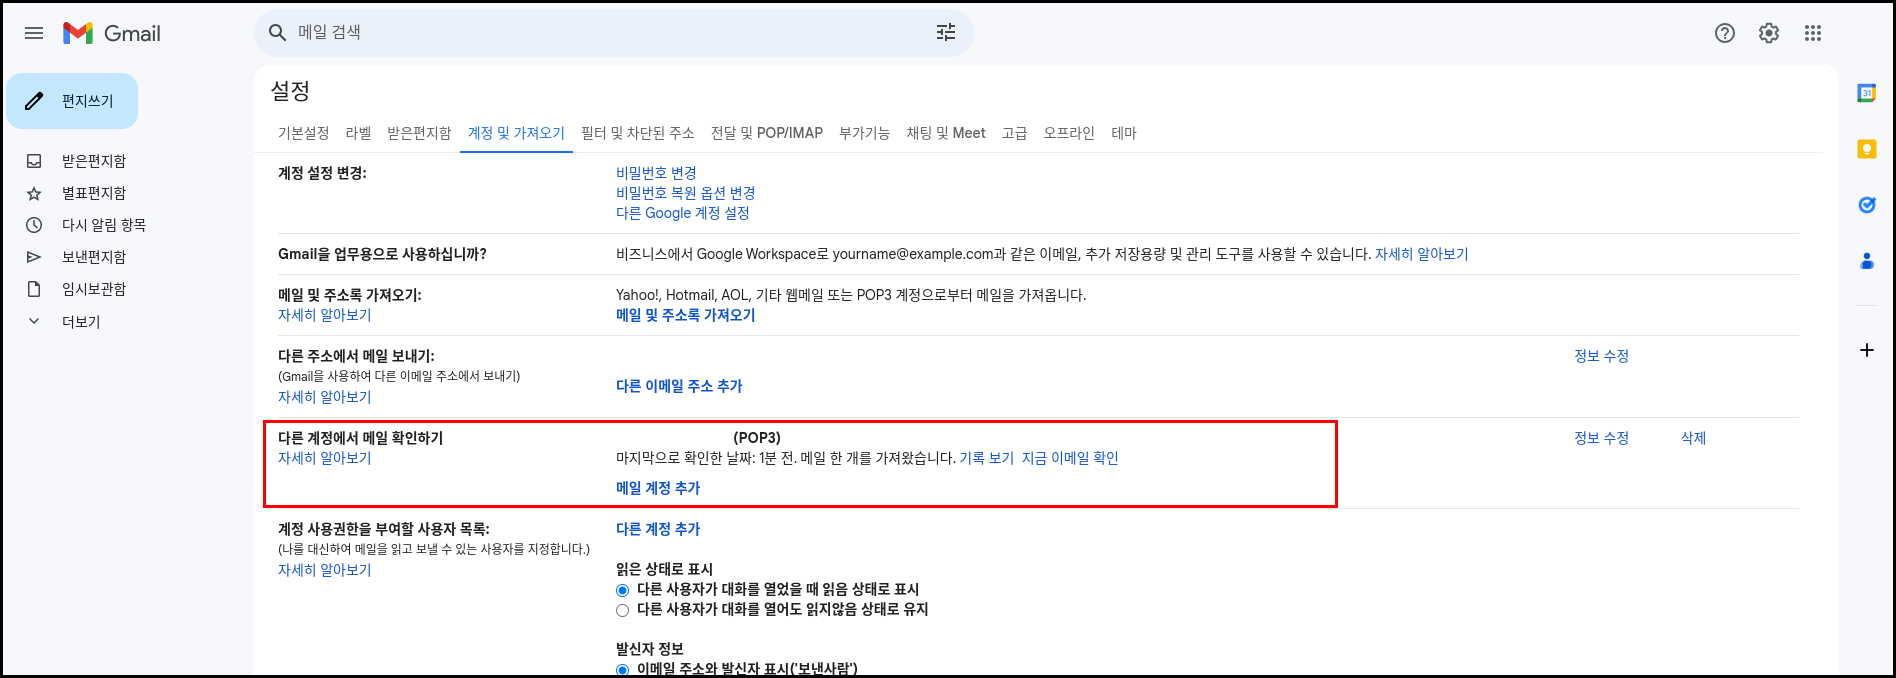Click the 다른 계정 추가 link

658,529
